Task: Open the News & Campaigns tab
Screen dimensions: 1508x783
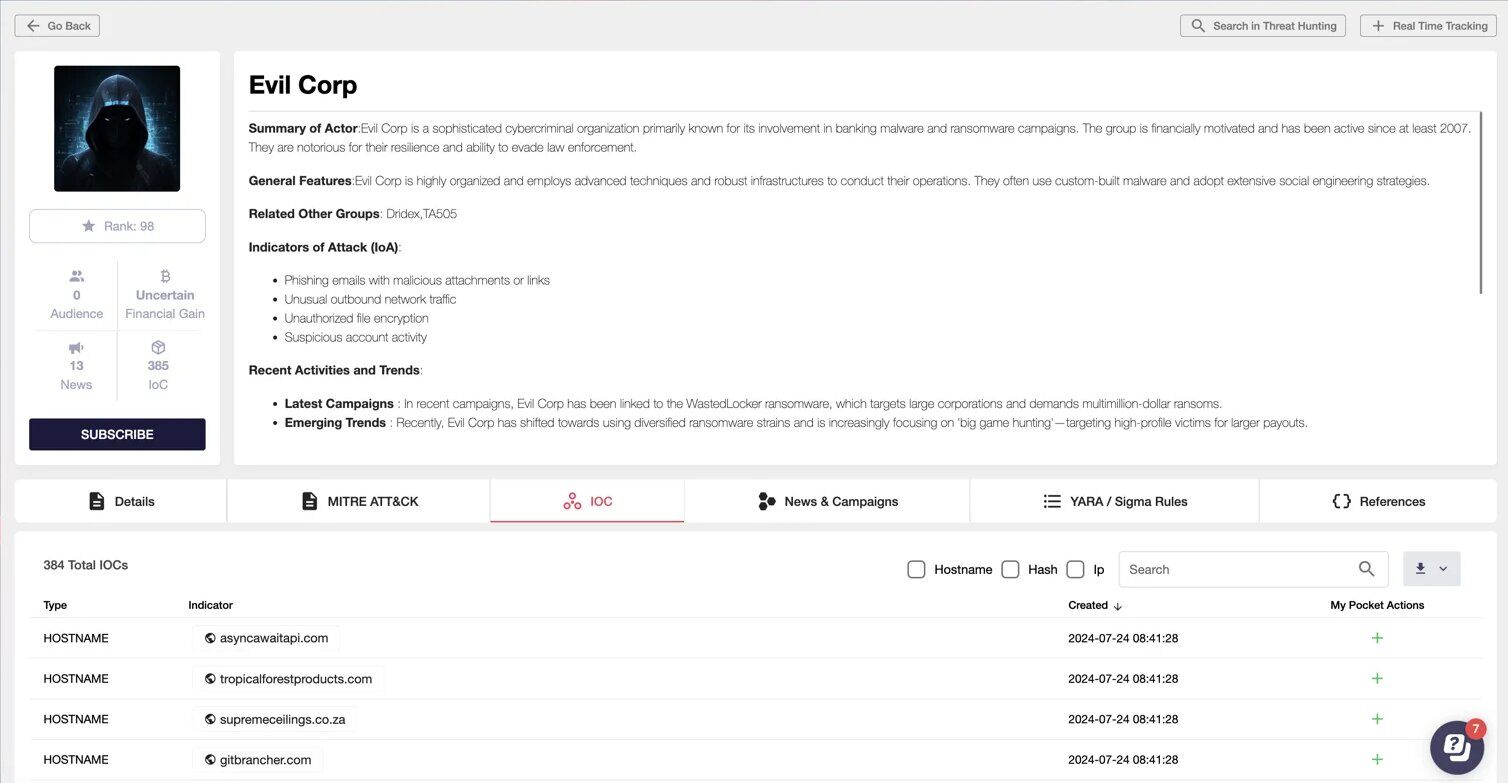Action: [827, 501]
